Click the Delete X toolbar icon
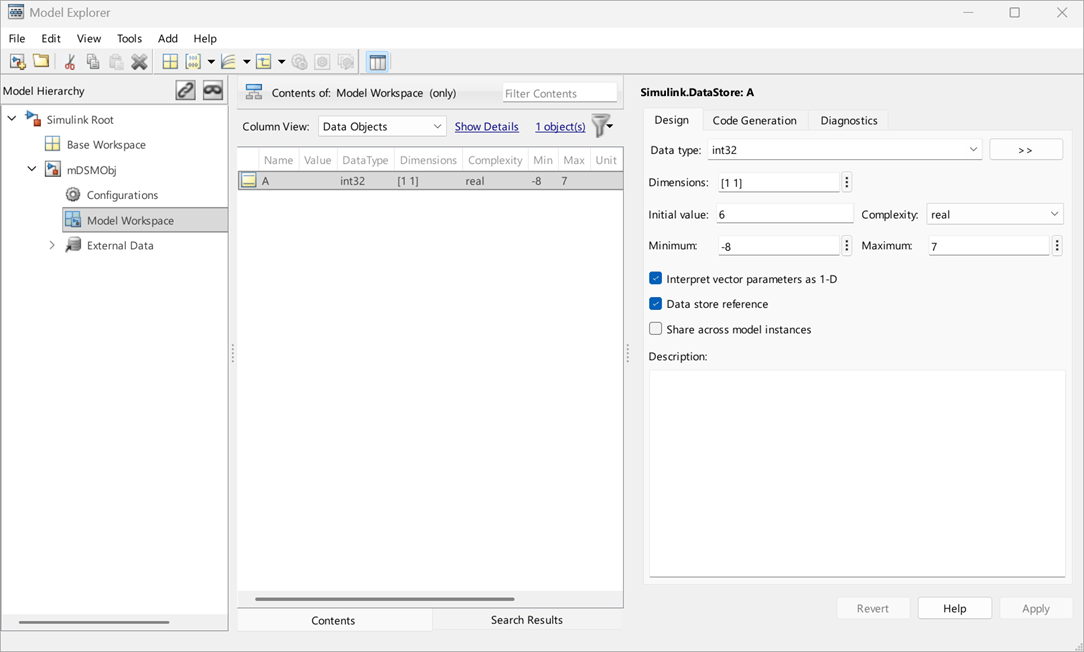Image resolution: width=1084 pixels, height=652 pixels. pos(140,62)
